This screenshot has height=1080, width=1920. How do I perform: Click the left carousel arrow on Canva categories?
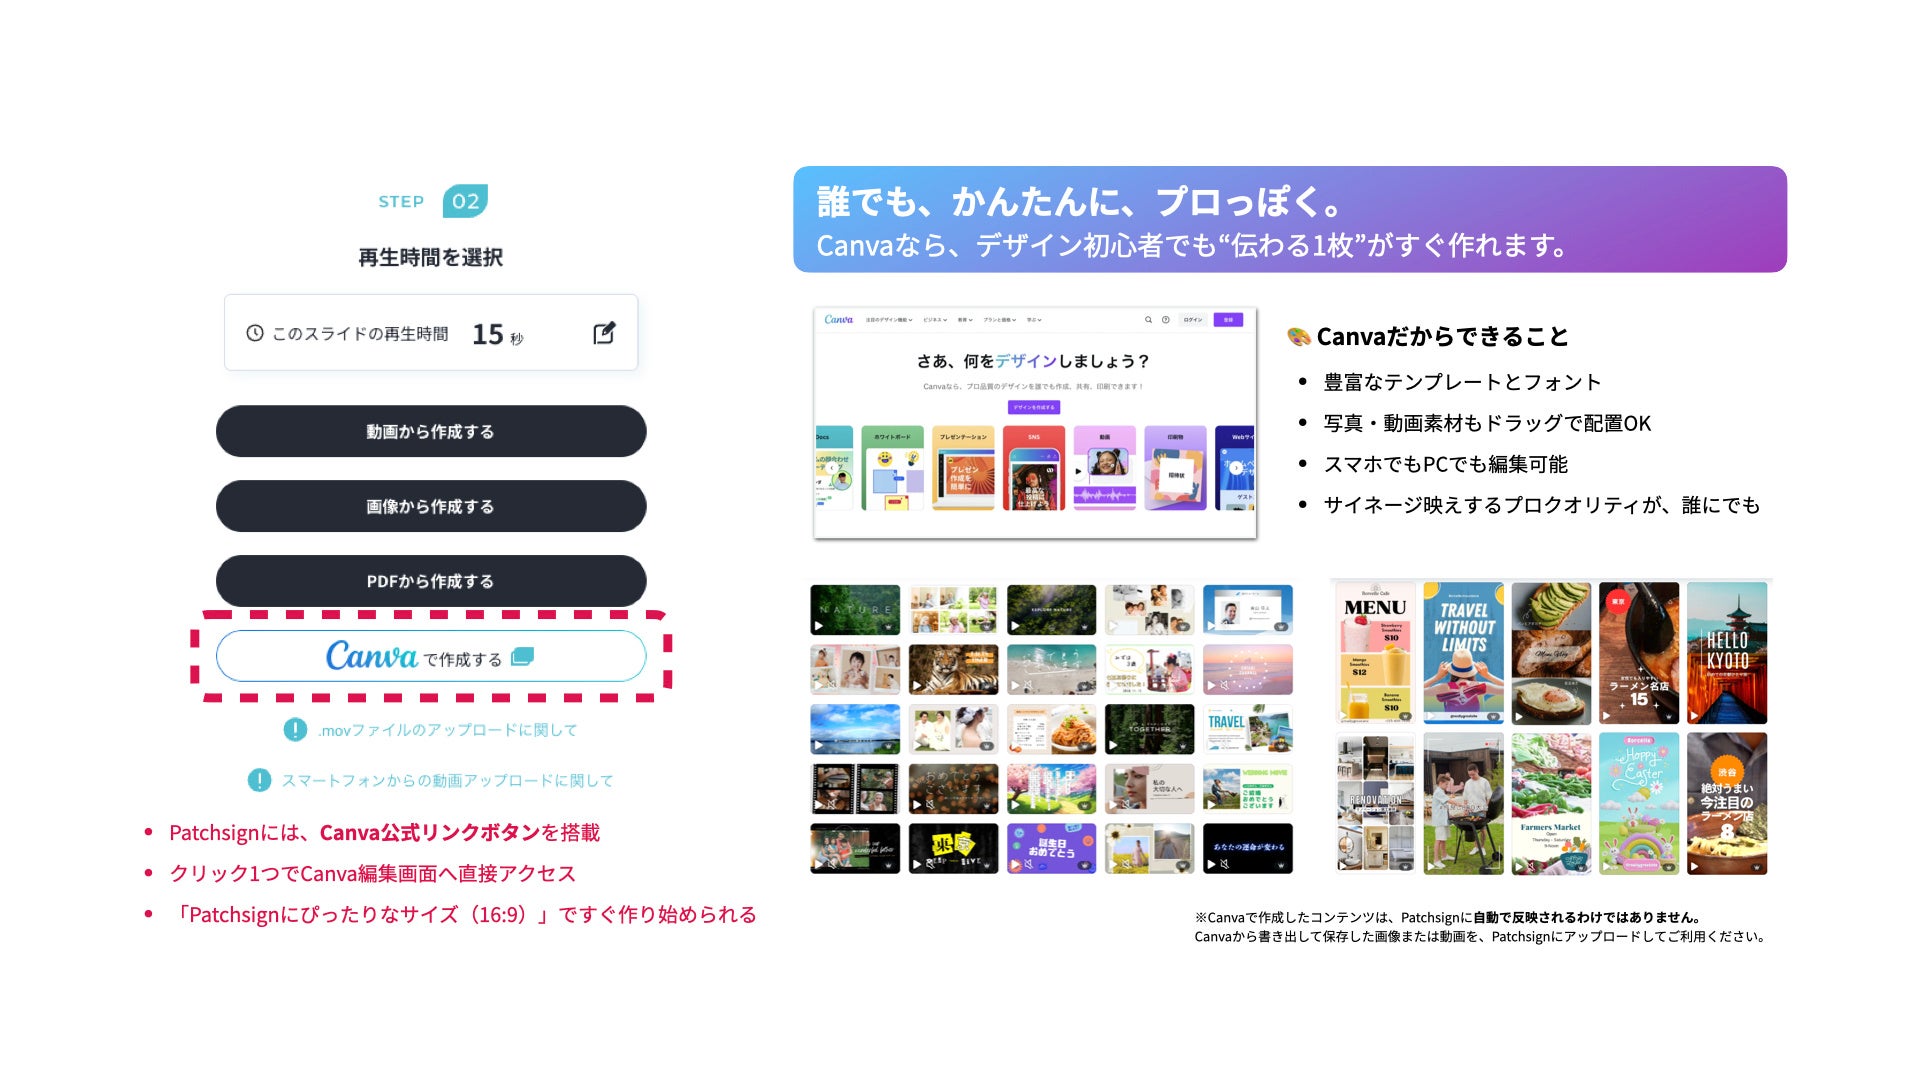(831, 468)
